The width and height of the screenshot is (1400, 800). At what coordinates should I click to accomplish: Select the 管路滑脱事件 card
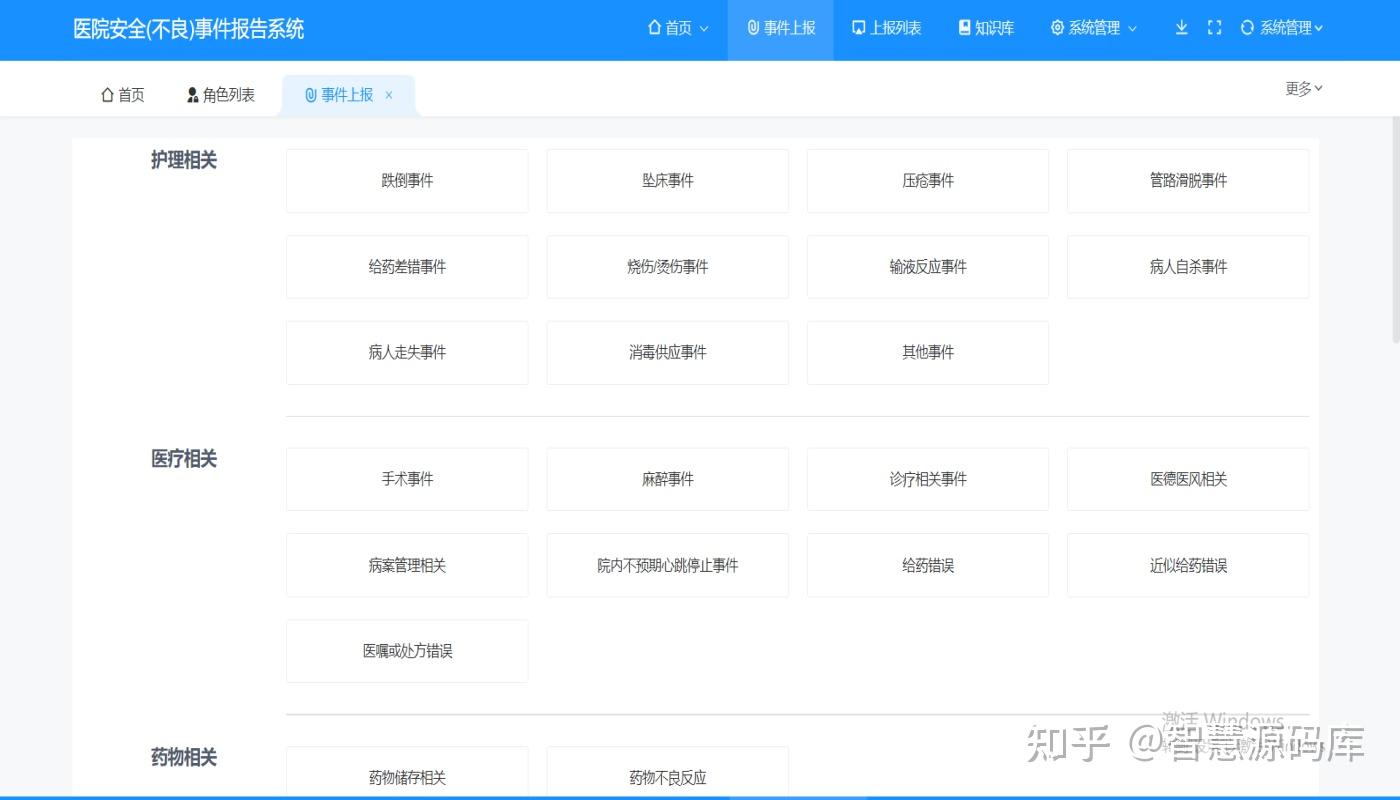tap(1188, 181)
